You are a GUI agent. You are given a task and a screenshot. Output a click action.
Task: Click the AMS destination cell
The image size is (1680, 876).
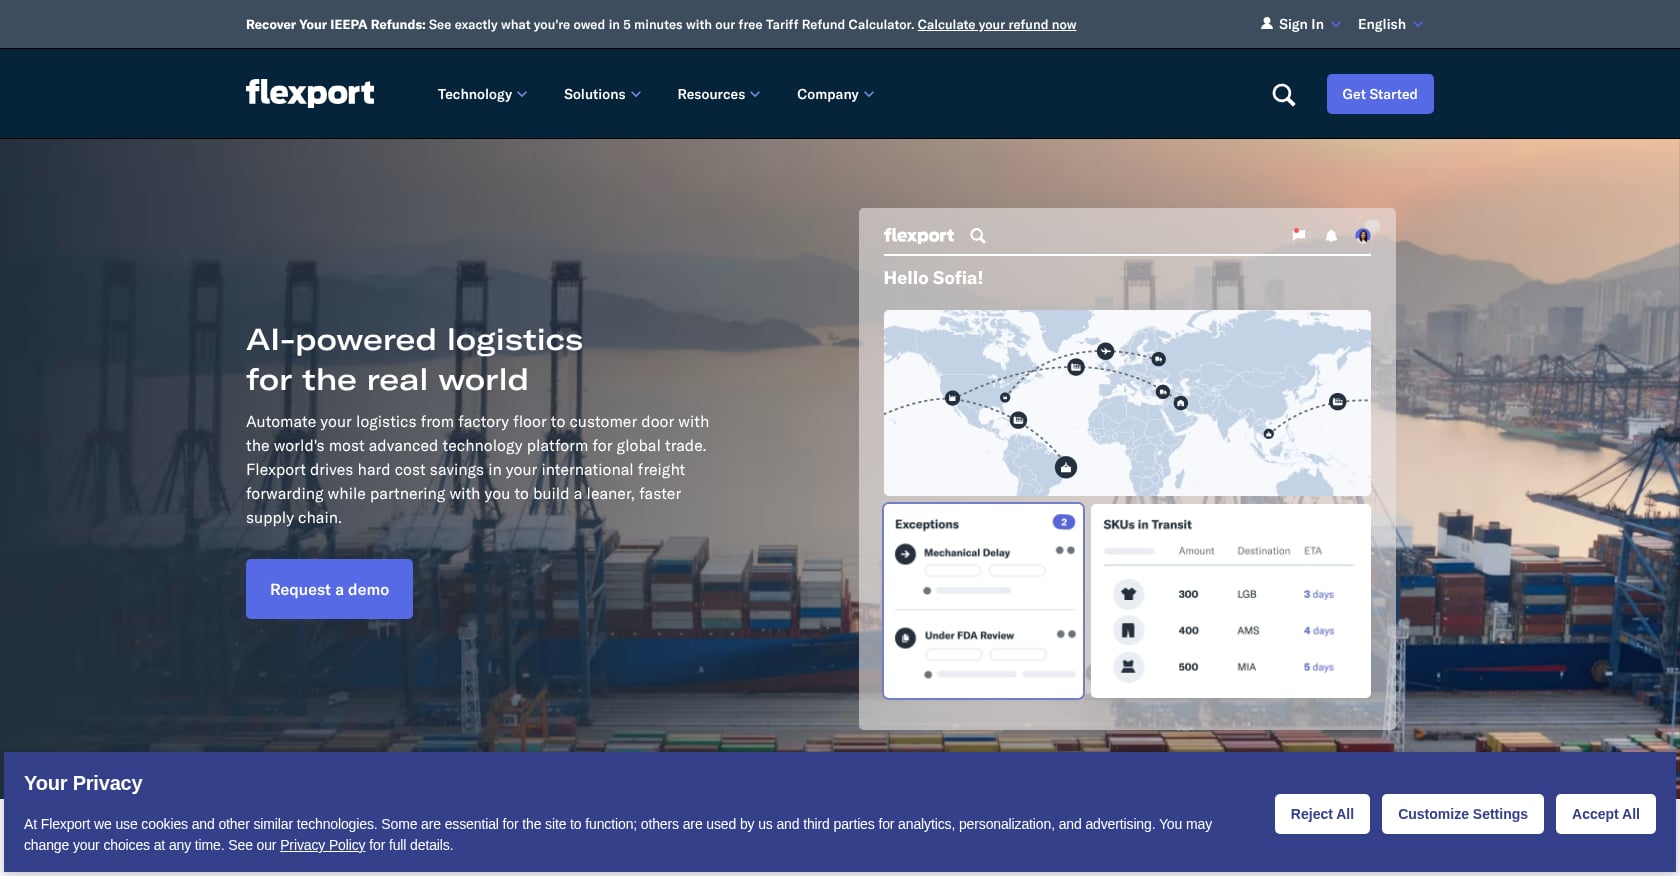(x=1248, y=631)
